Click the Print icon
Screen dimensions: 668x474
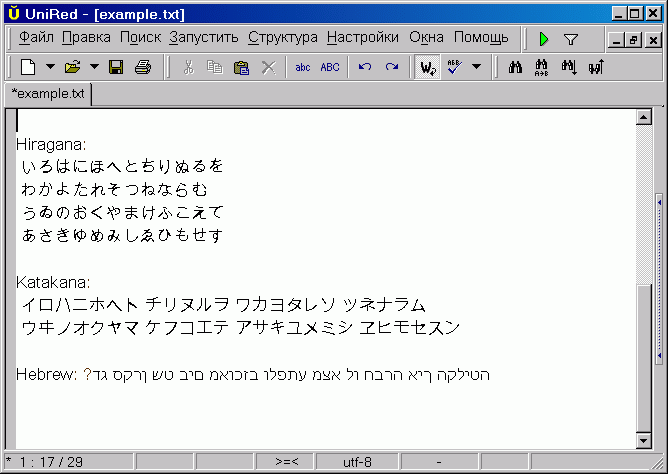point(143,68)
